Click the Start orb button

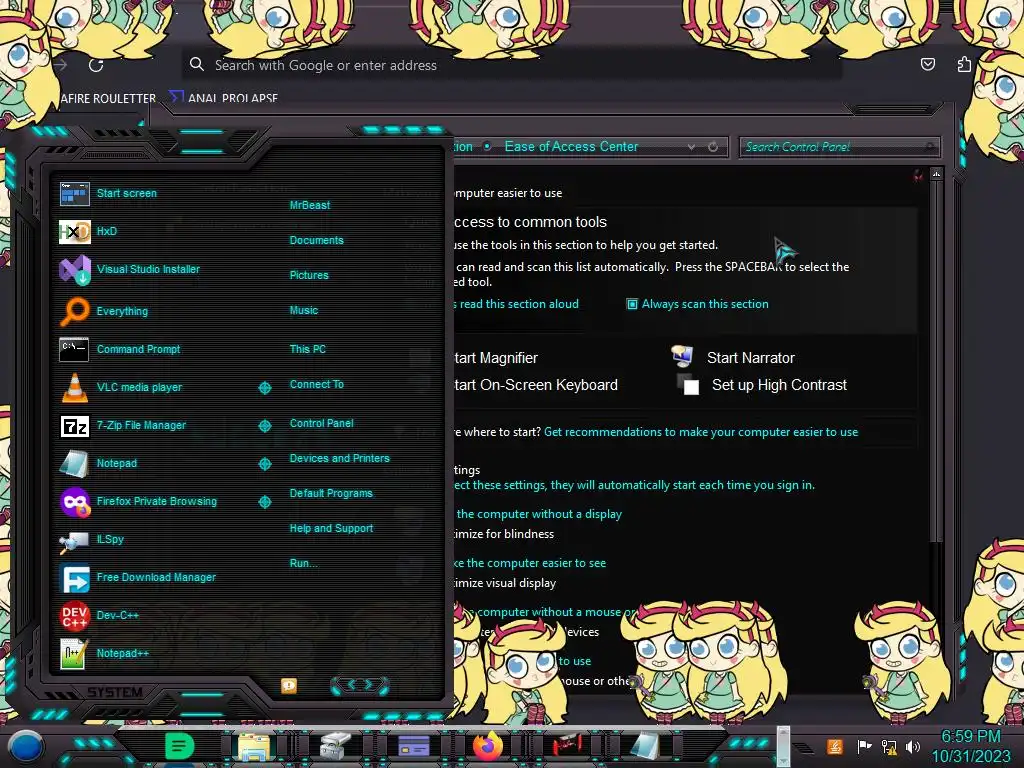(x=27, y=746)
